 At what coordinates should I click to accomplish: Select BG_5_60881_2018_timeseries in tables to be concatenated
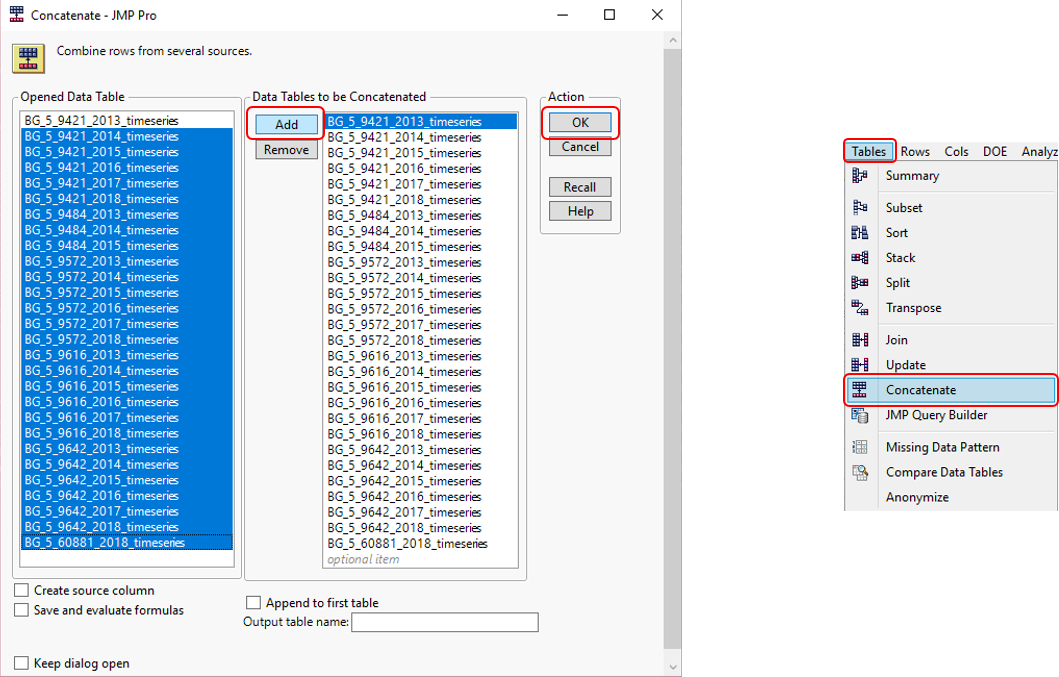(x=421, y=544)
